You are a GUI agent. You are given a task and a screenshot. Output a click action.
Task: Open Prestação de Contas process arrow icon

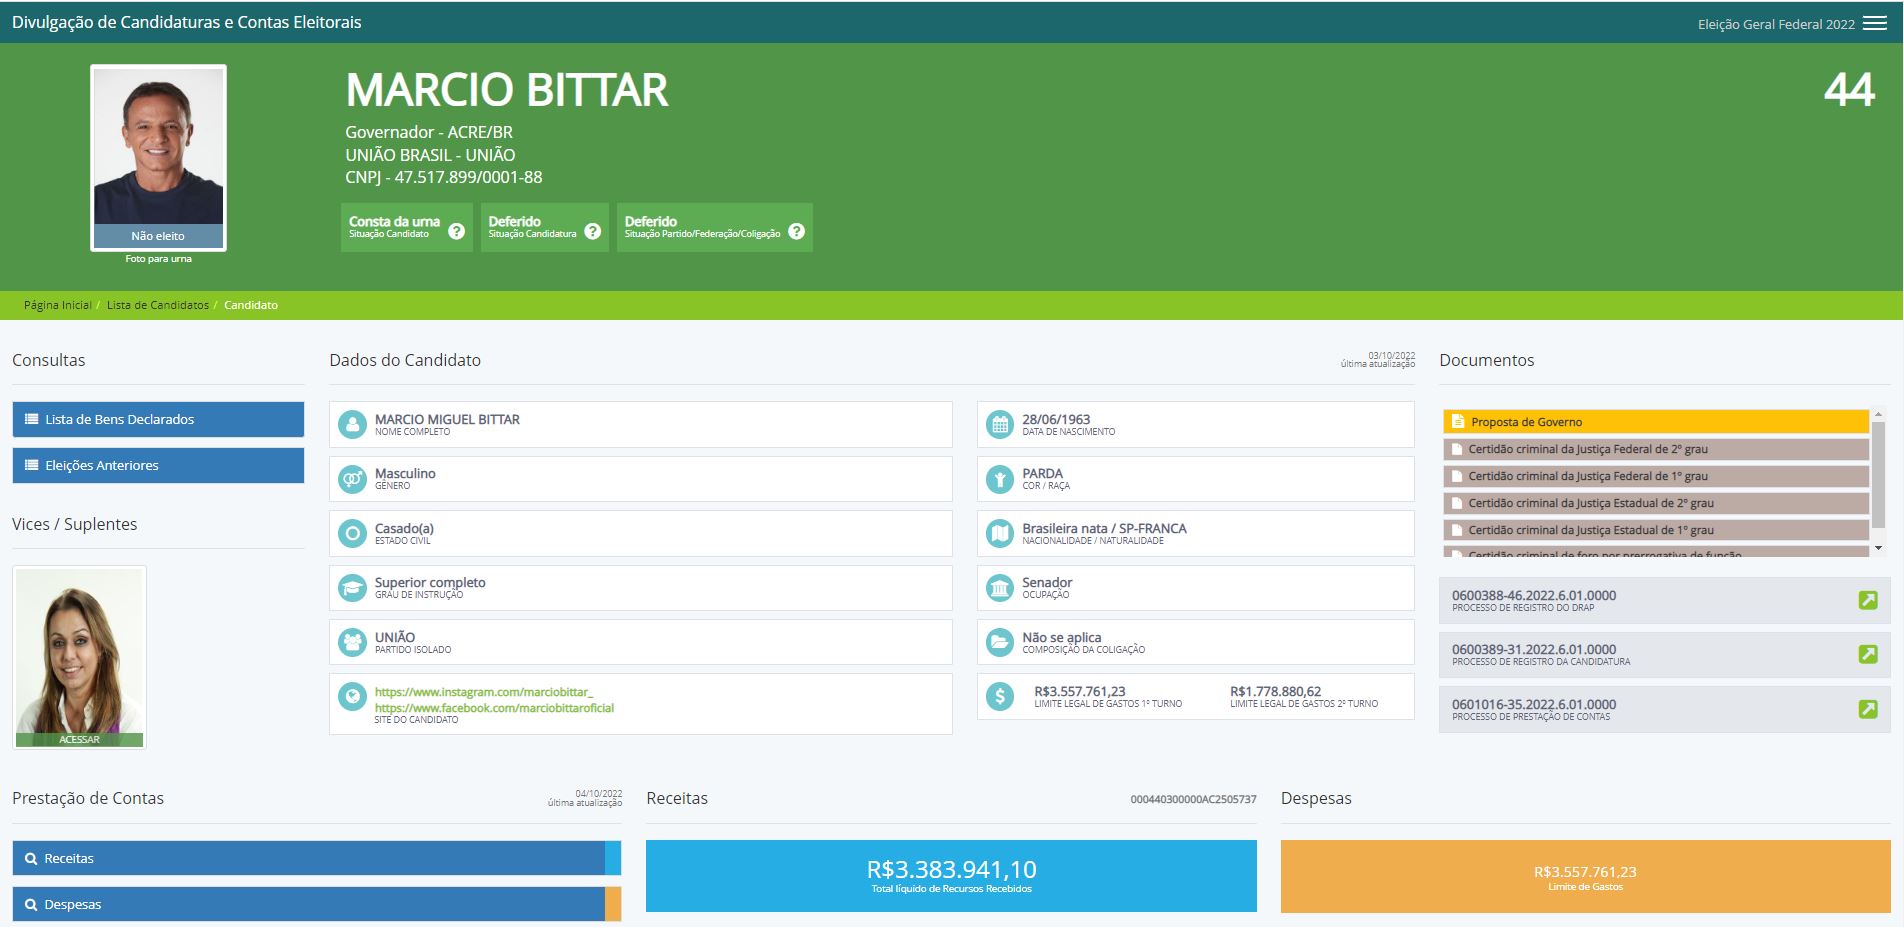point(1867,709)
